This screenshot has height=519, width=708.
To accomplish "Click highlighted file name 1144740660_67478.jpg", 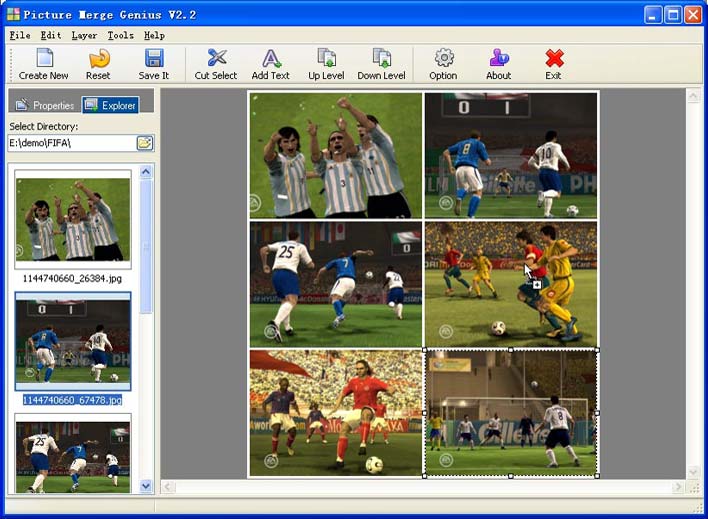I will click(72, 400).
